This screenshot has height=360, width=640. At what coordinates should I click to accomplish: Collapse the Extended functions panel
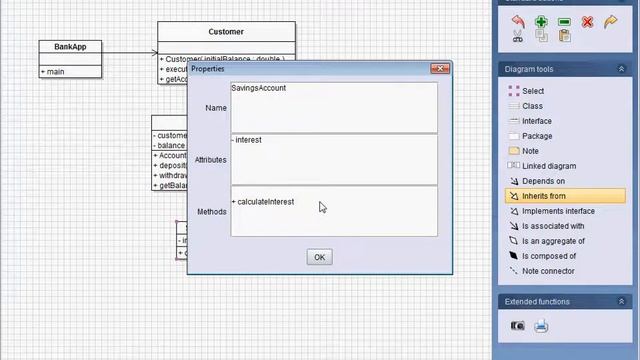point(621,302)
